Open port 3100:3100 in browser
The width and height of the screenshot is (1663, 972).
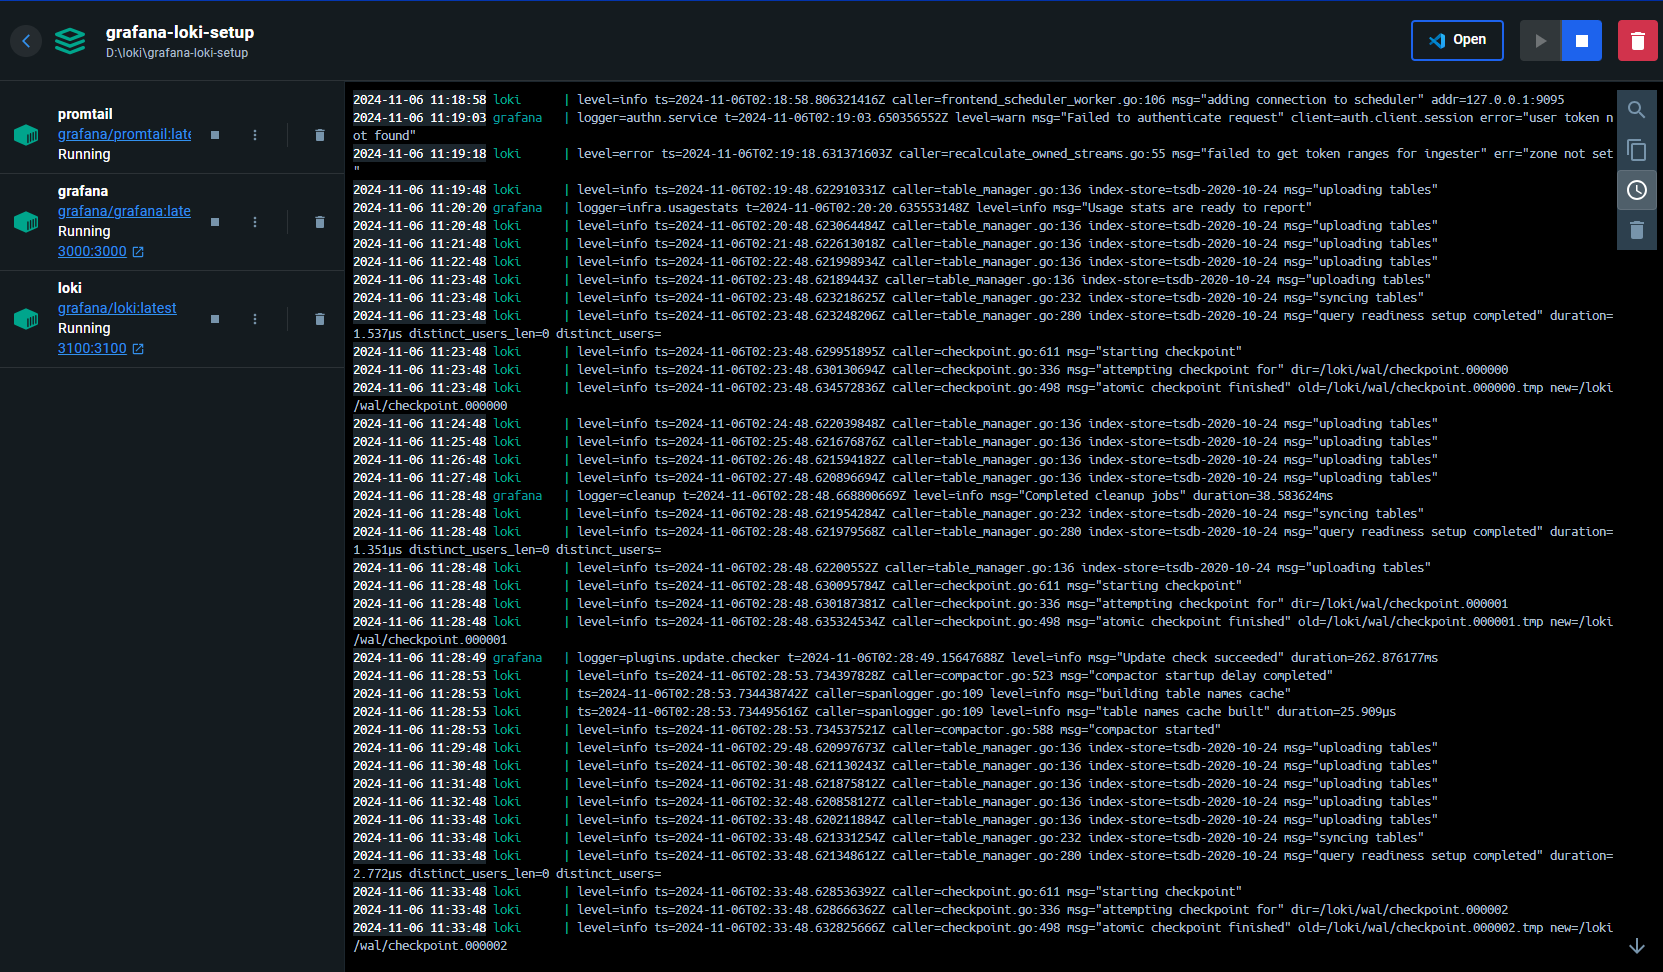coord(101,348)
